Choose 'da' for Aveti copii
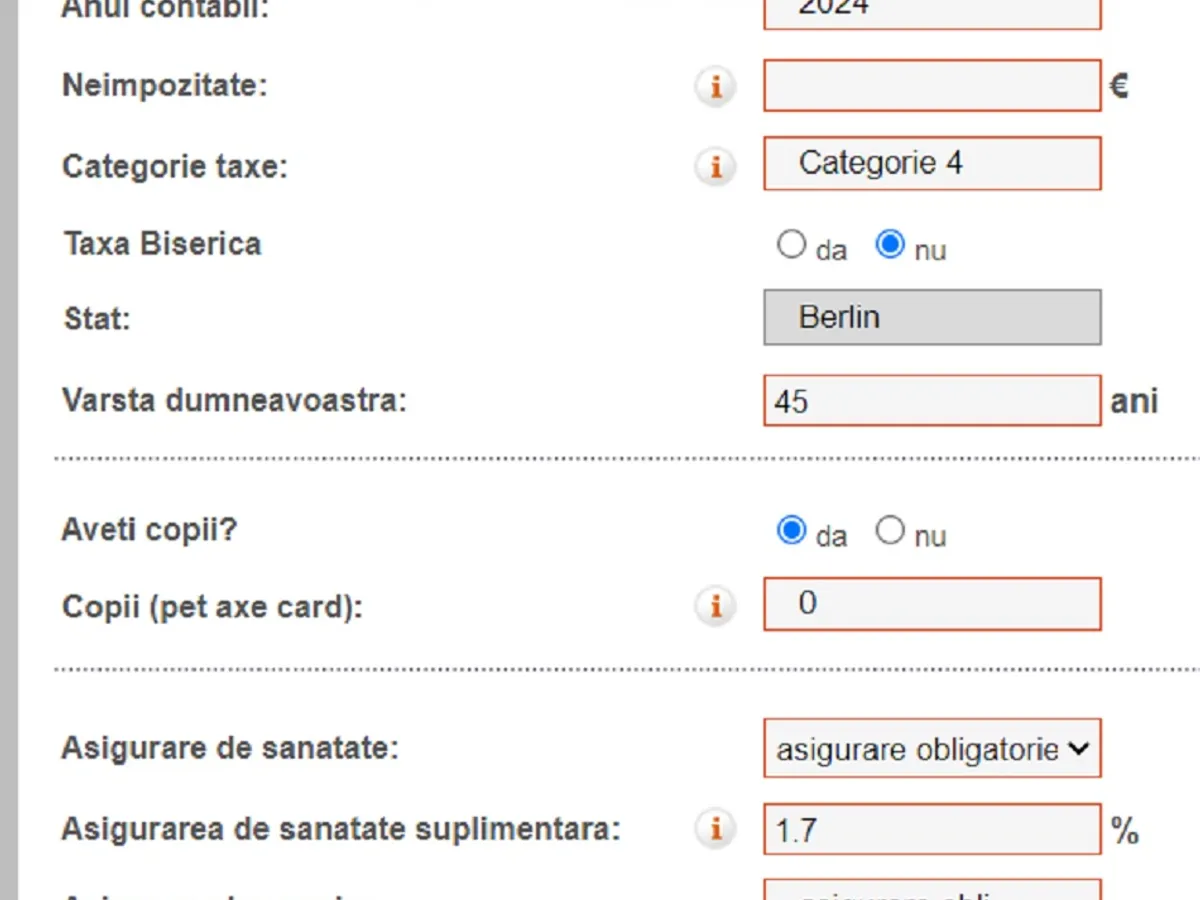 (x=791, y=531)
